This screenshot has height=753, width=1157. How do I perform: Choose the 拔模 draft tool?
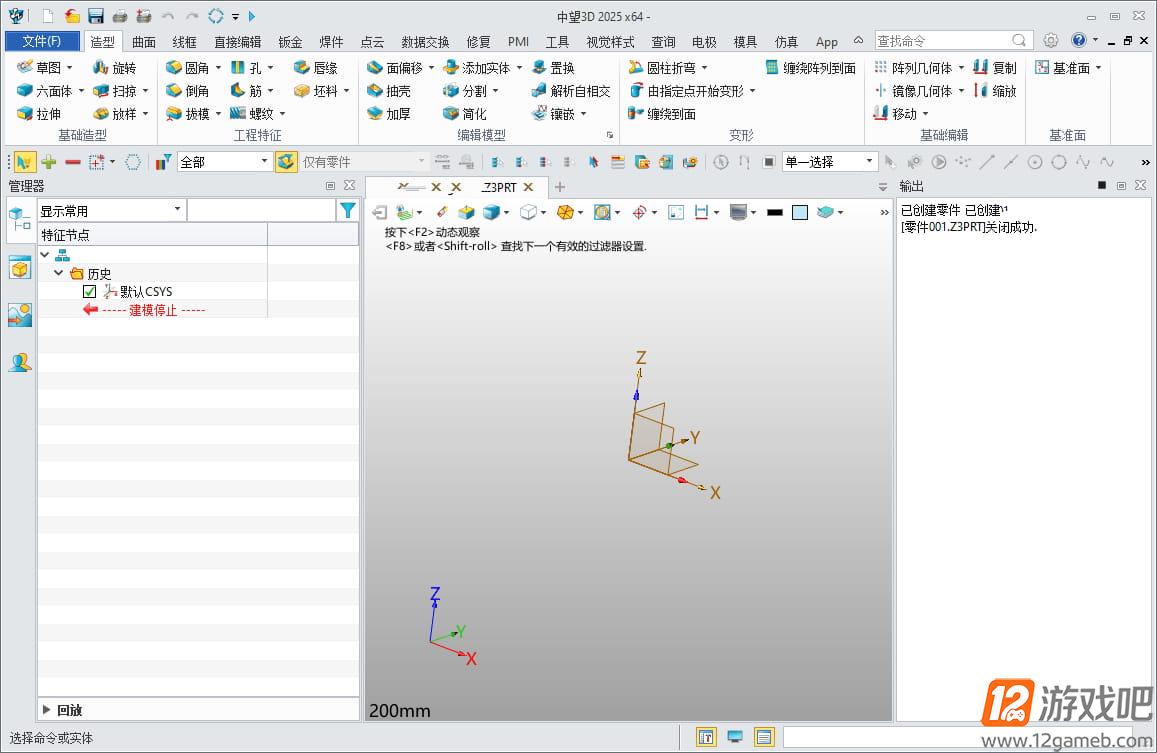point(187,114)
